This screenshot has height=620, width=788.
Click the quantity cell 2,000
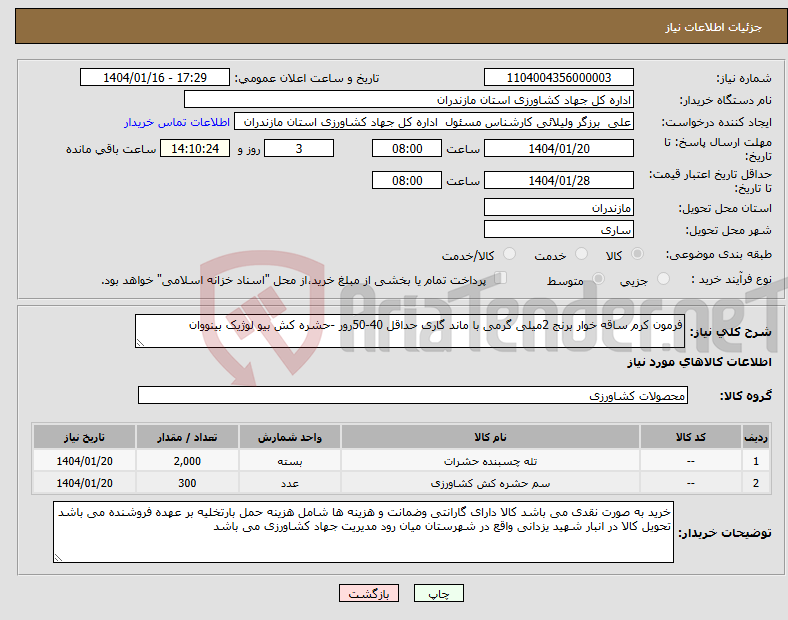[x=187, y=461]
